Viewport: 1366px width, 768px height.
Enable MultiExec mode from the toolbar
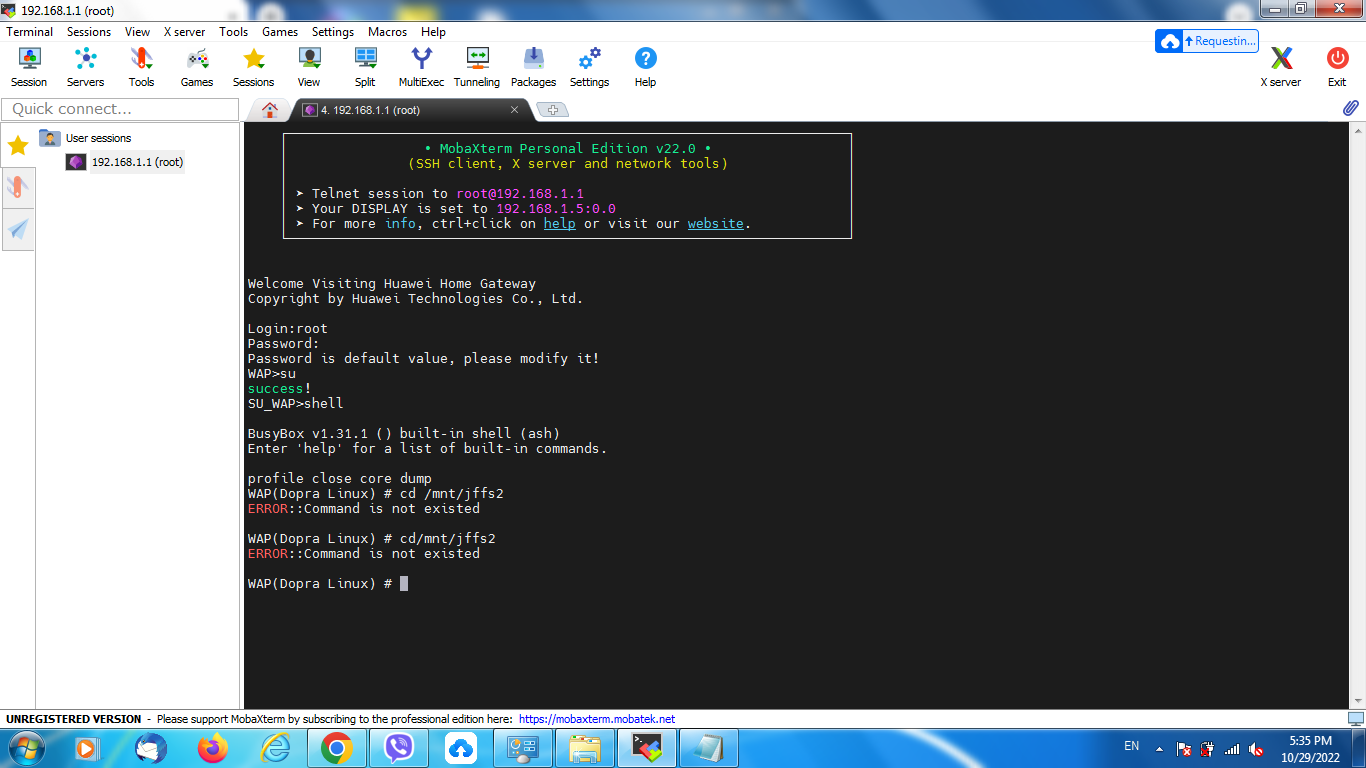click(x=421, y=67)
